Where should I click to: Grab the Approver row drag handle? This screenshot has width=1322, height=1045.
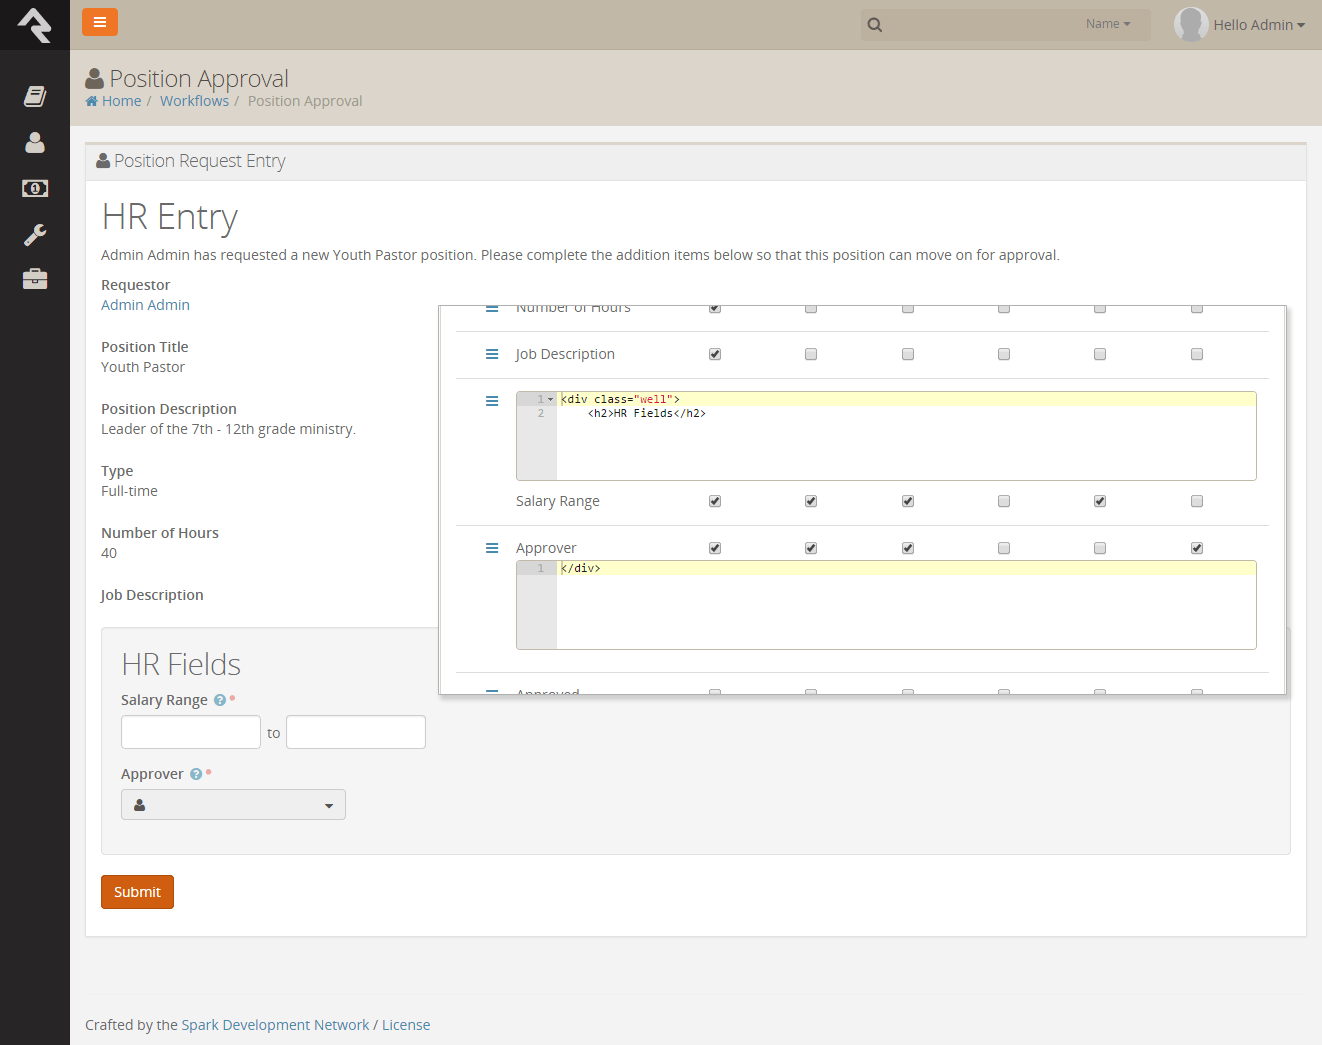(x=492, y=548)
